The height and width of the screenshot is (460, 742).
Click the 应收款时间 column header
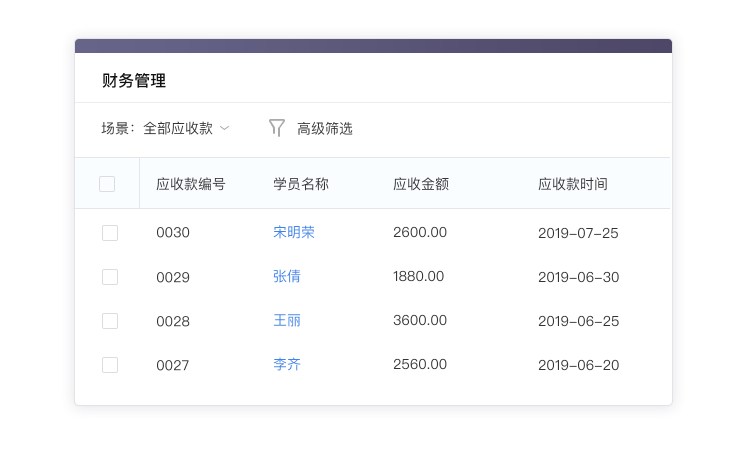point(573,184)
